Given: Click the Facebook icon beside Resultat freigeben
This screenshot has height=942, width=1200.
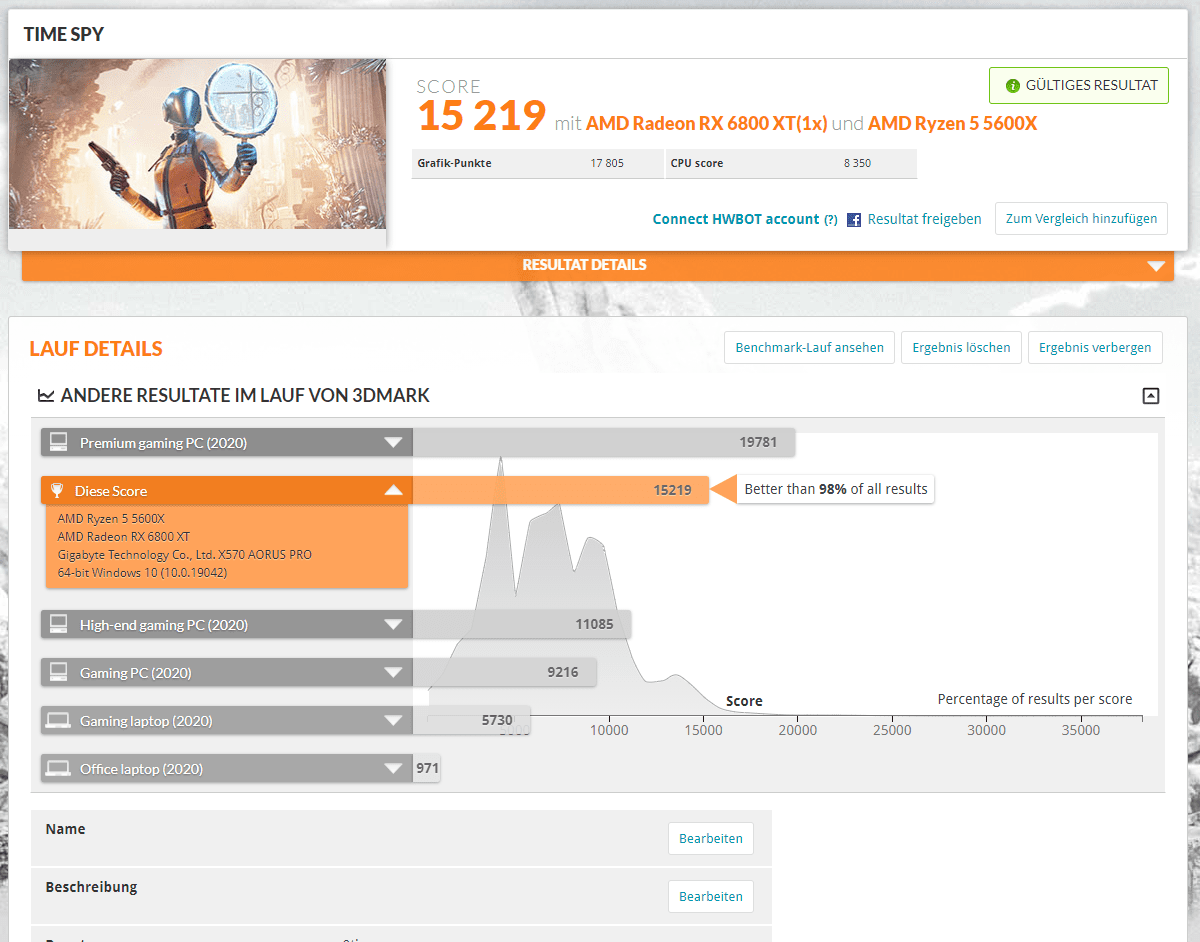Looking at the screenshot, I should click(x=854, y=220).
